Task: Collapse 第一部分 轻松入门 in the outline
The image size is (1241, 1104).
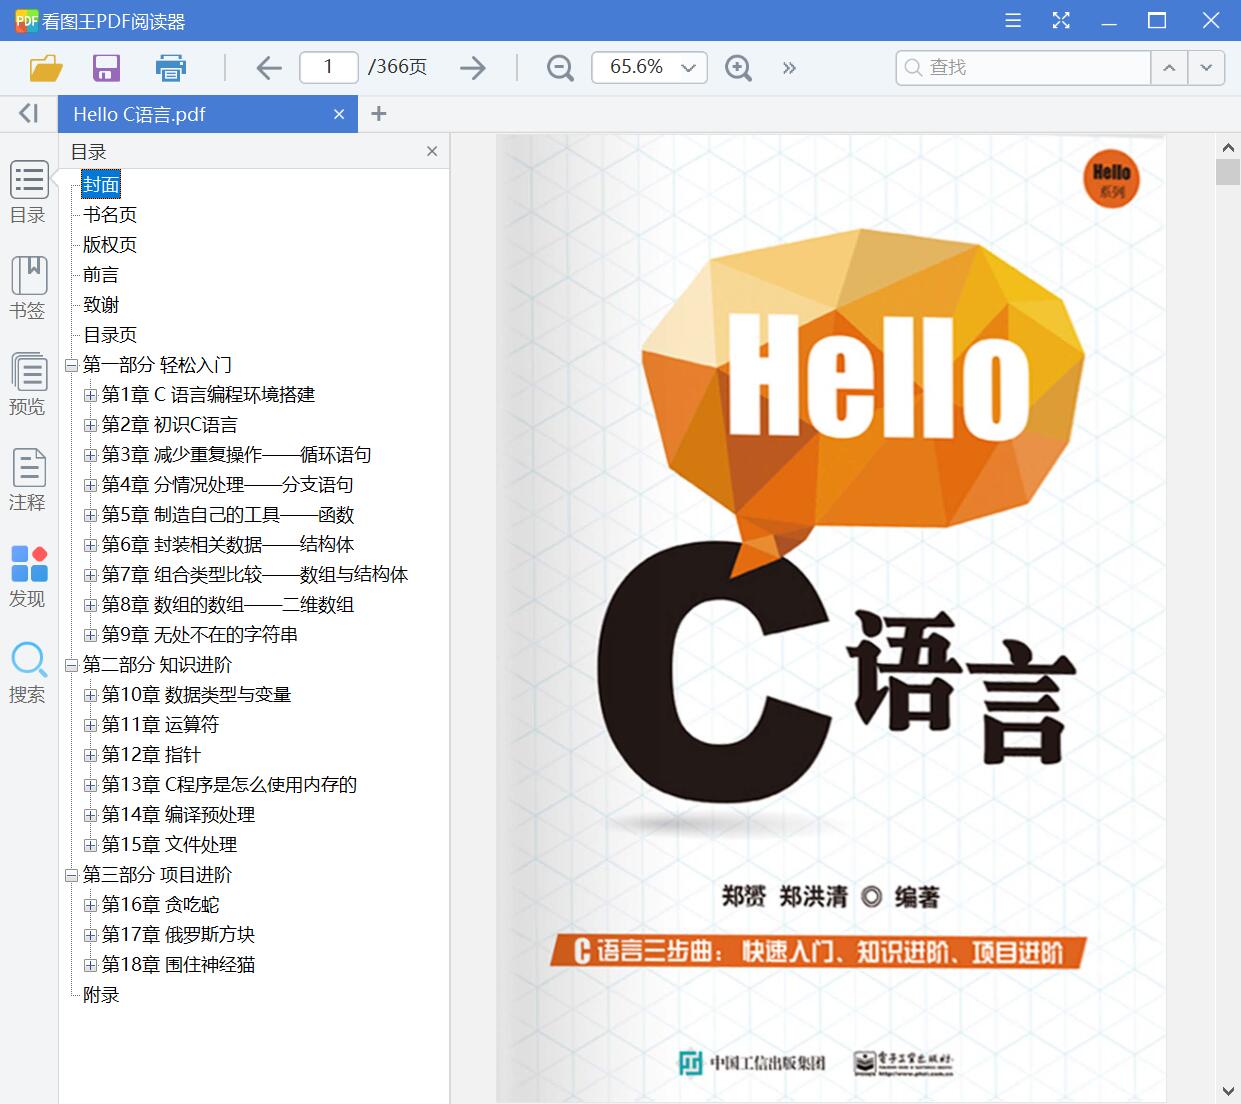Action: click(71, 365)
